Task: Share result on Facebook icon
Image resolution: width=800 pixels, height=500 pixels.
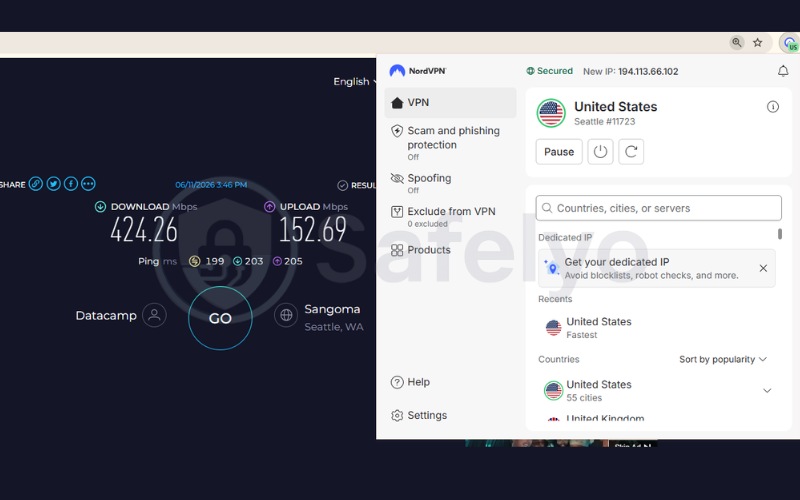Action: tap(71, 184)
